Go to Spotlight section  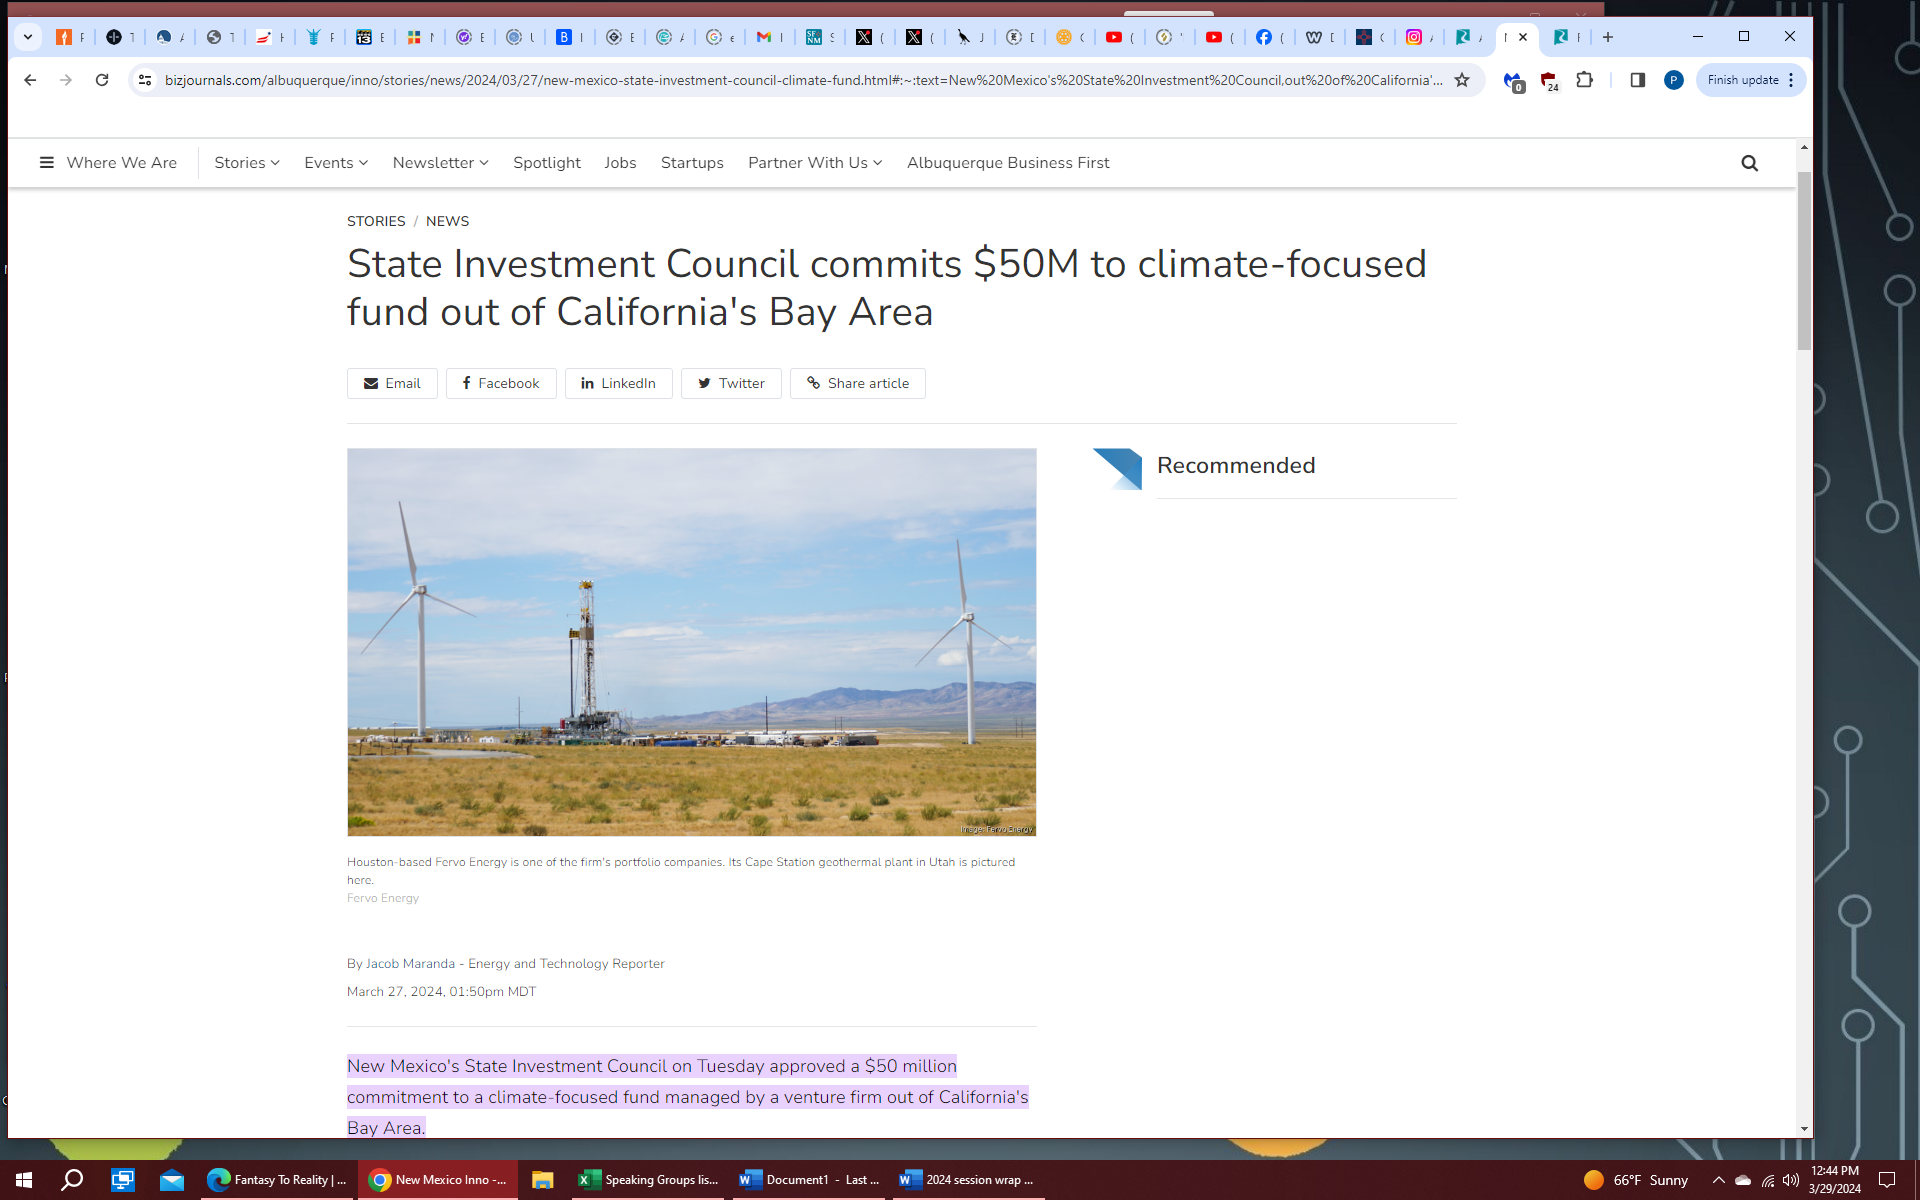(546, 163)
